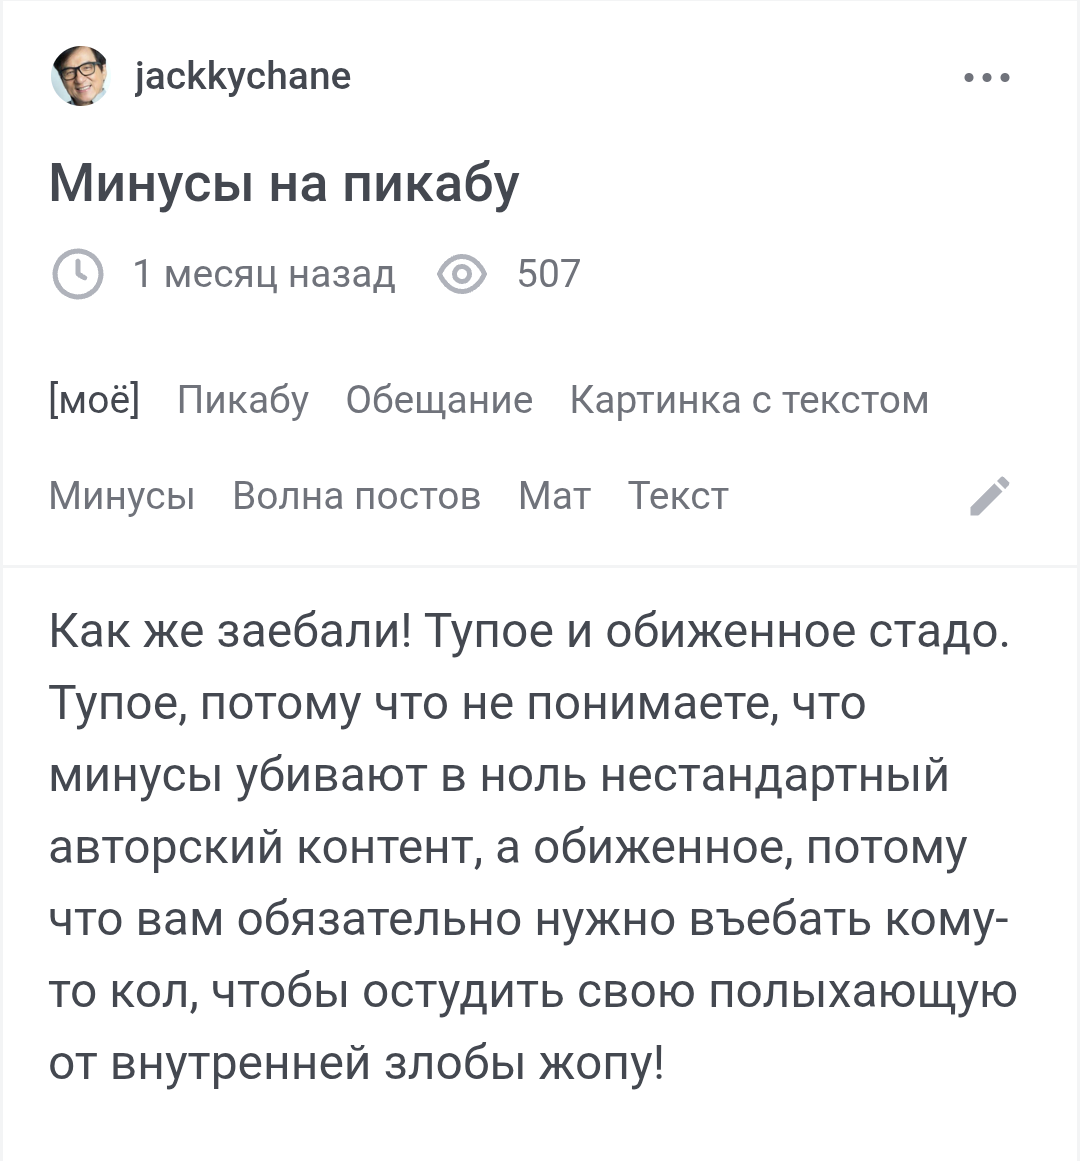Select the 'Минусы' tag
This screenshot has width=1080, height=1161.
[x=122, y=496]
